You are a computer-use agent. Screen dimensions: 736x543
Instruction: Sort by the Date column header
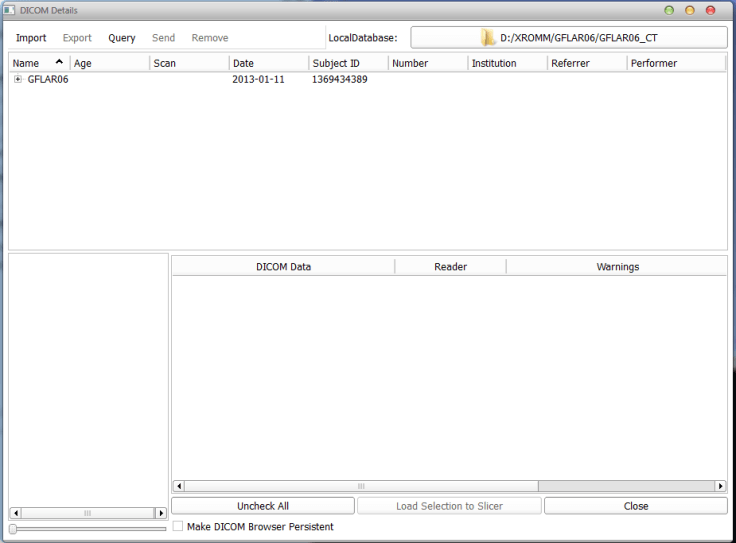pyautogui.click(x=269, y=63)
